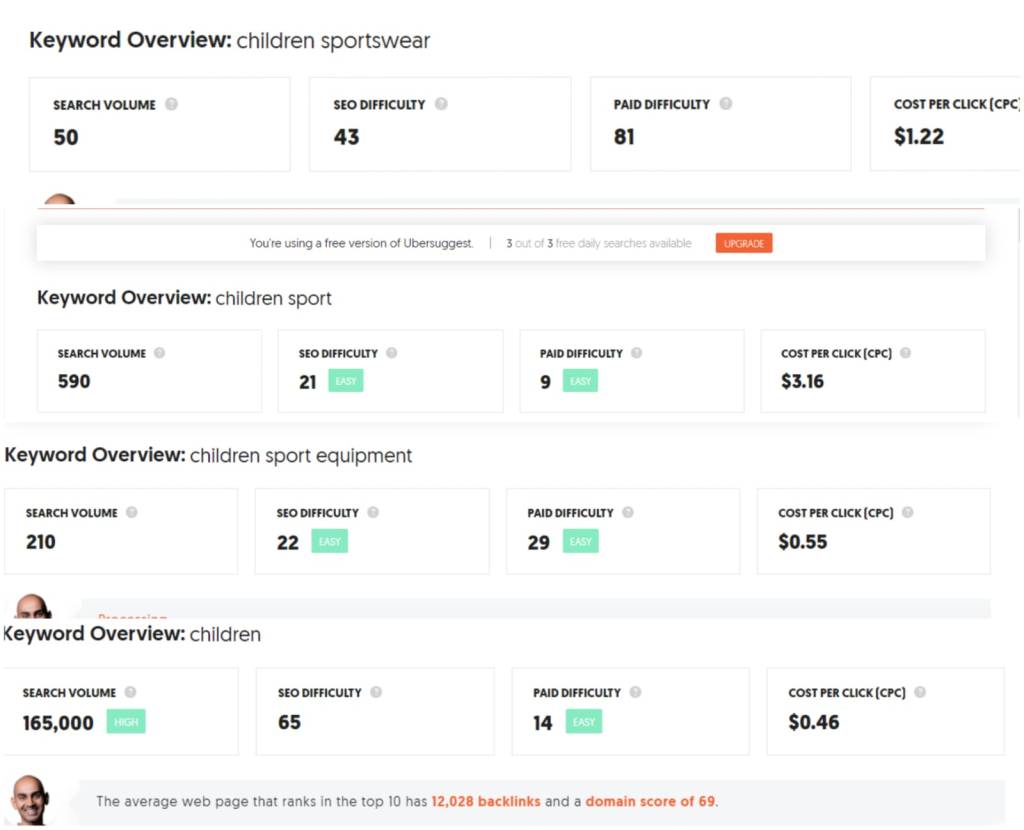Image resolution: width=1024 pixels, height=830 pixels.
Task: Click the EASY badge next to paid difficulty 9
Action: [x=580, y=381]
